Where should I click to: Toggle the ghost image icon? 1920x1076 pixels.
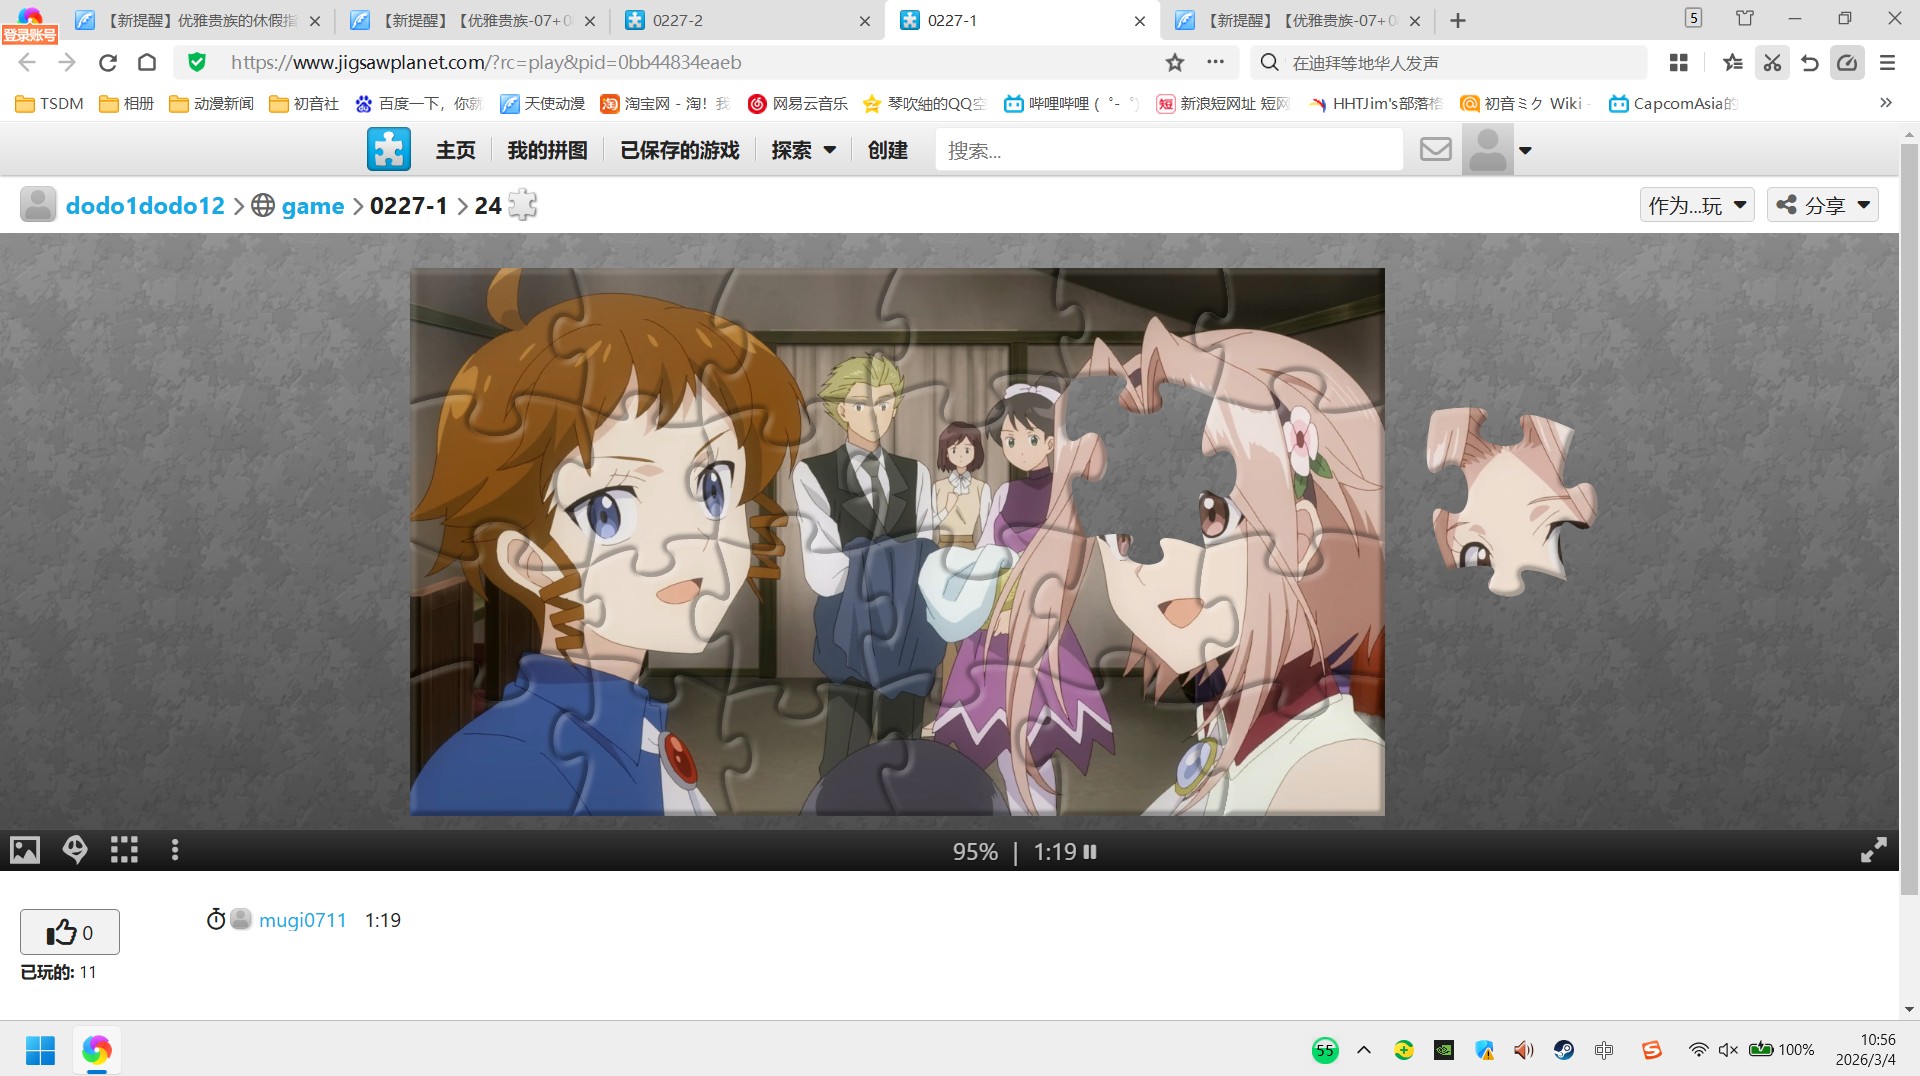tap(75, 850)
